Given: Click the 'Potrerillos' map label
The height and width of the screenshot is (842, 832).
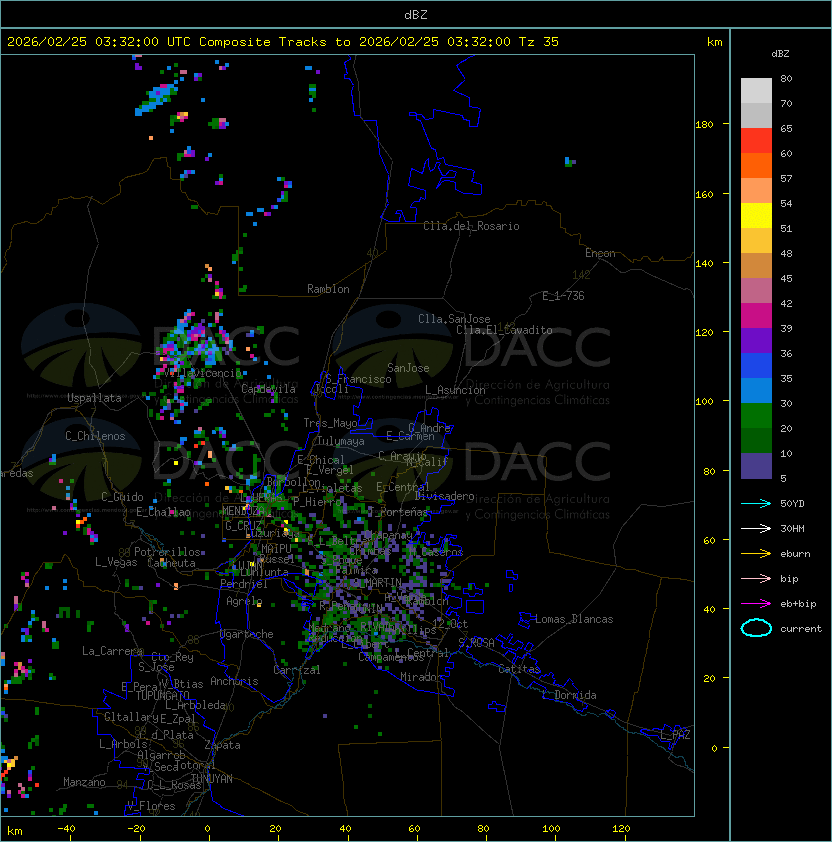Looking at the screenshot, I should tap(167, 552).
